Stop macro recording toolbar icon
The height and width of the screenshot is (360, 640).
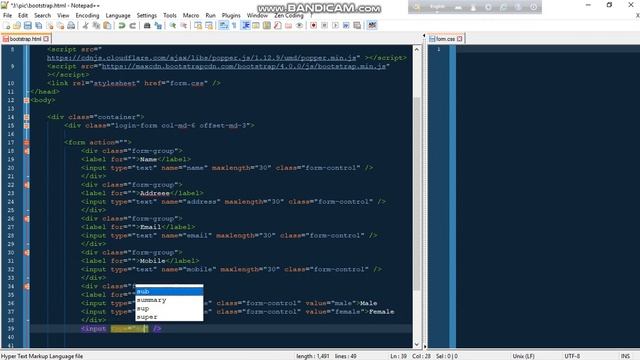click(324, 25)
